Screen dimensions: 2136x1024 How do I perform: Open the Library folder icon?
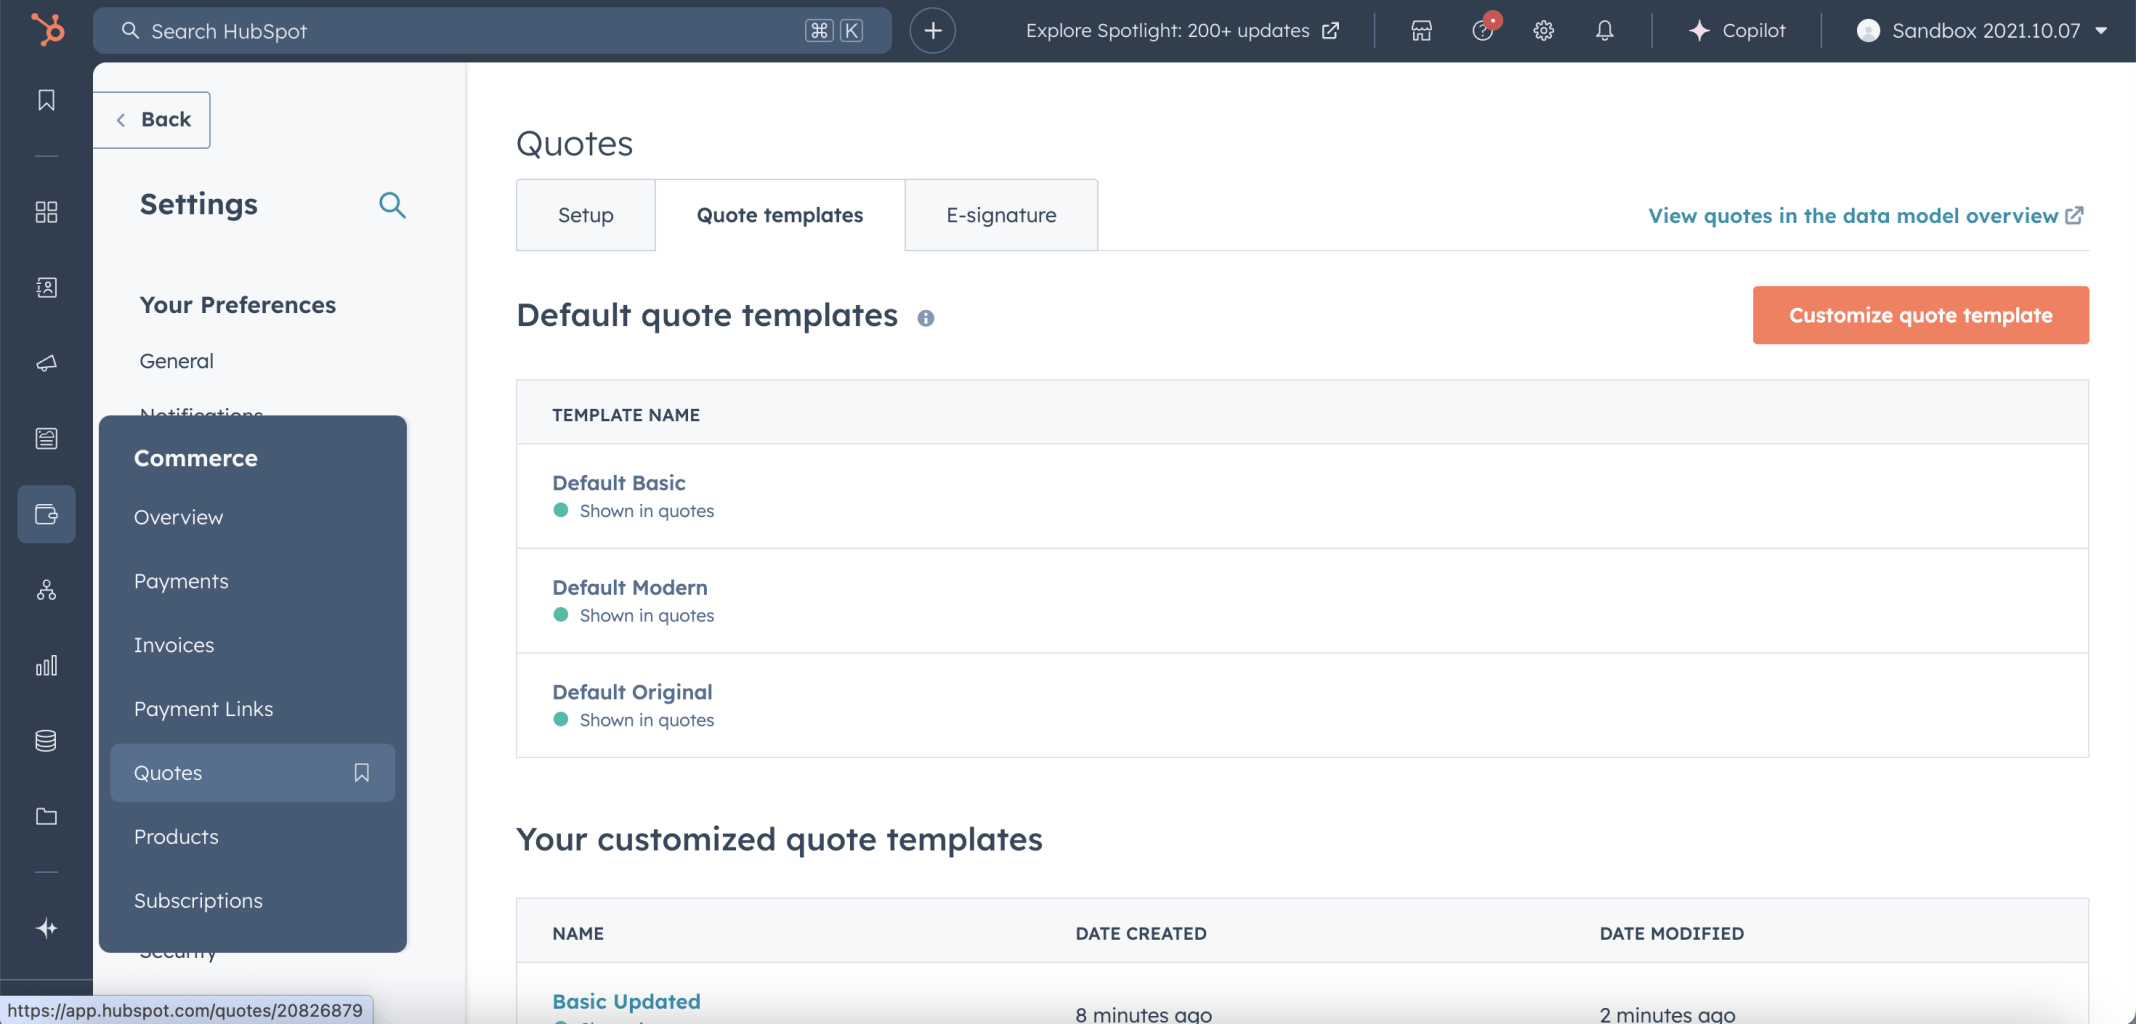46,817
